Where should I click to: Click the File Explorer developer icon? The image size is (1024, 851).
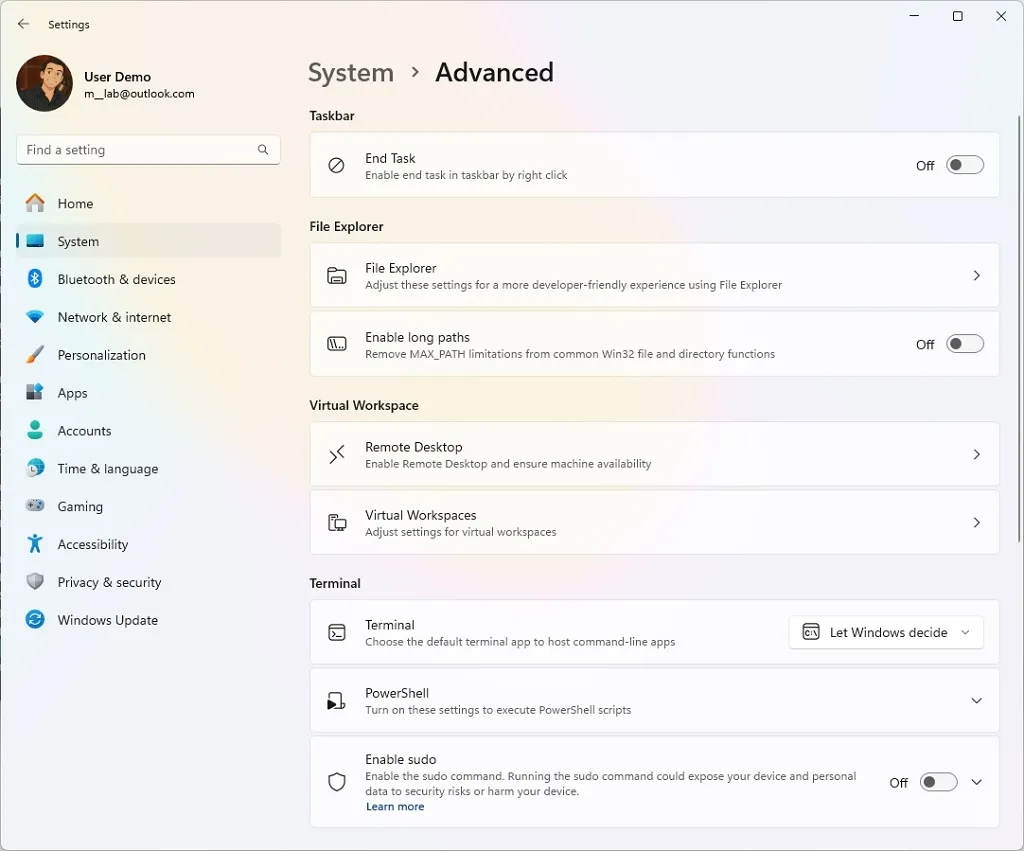(336, 275)
